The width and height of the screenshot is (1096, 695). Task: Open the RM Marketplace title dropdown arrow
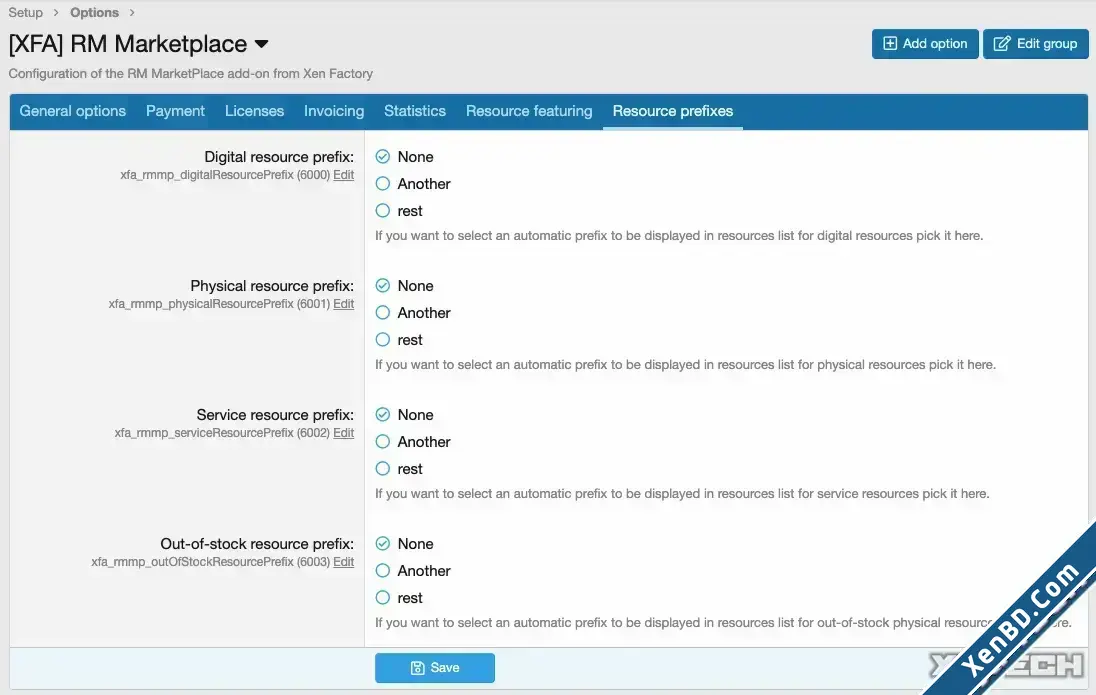pyautogui.click(x=261, y=44)
